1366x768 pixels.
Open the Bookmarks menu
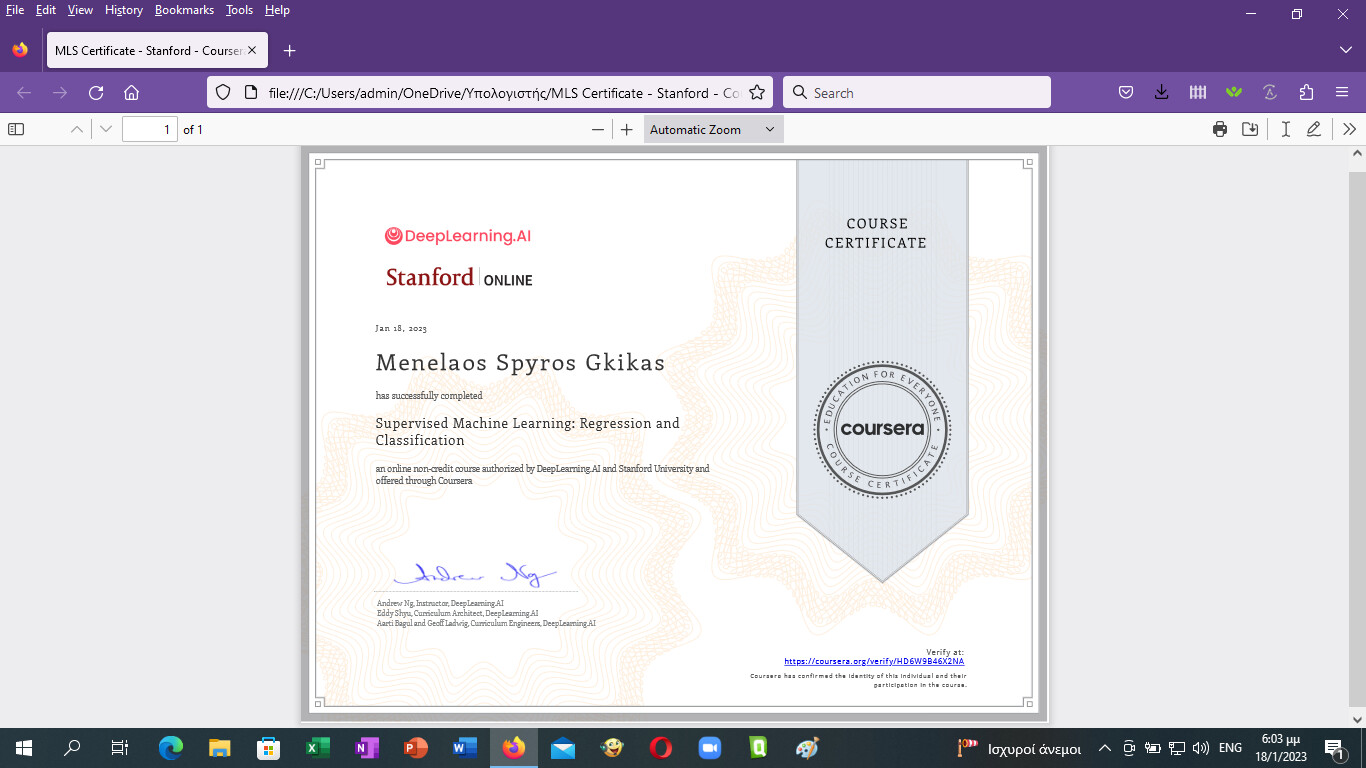pos(185,10)
